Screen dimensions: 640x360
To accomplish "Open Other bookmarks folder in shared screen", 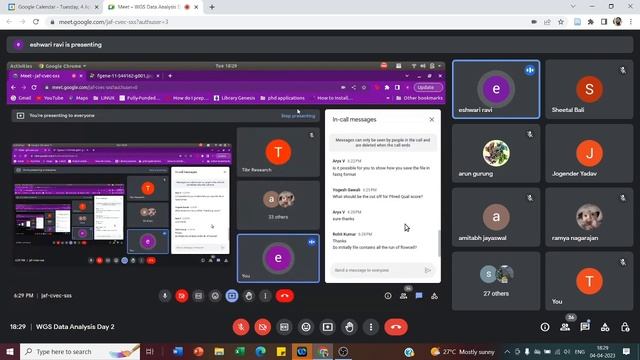I will pyautogui.click(x=419, y=98).
